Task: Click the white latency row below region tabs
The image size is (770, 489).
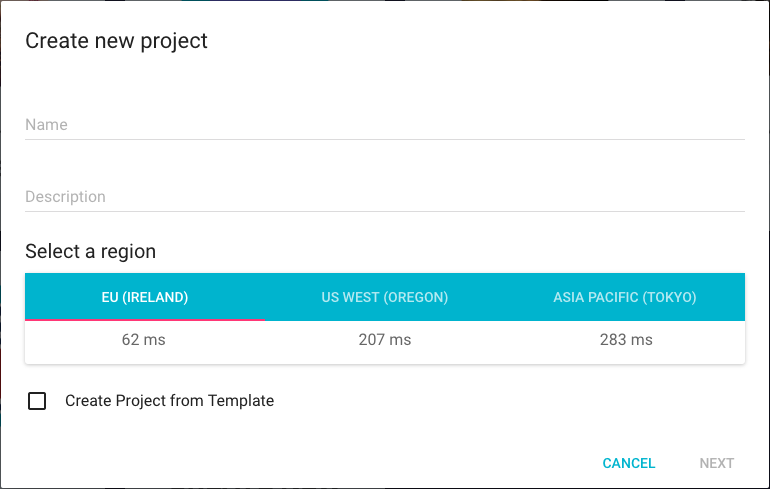Action: pyautogui.click(x=385, y=342)
